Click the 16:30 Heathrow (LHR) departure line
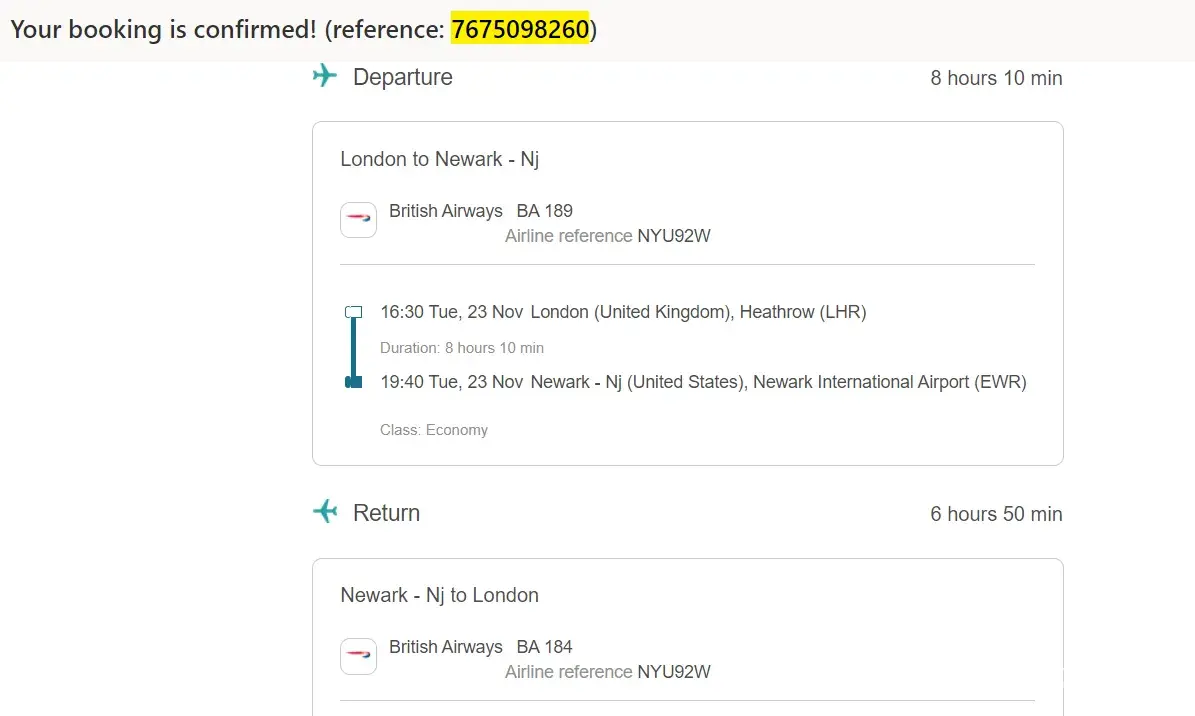Image resolution: width=1195 pixels, height=716 pixels. [622, 312]
